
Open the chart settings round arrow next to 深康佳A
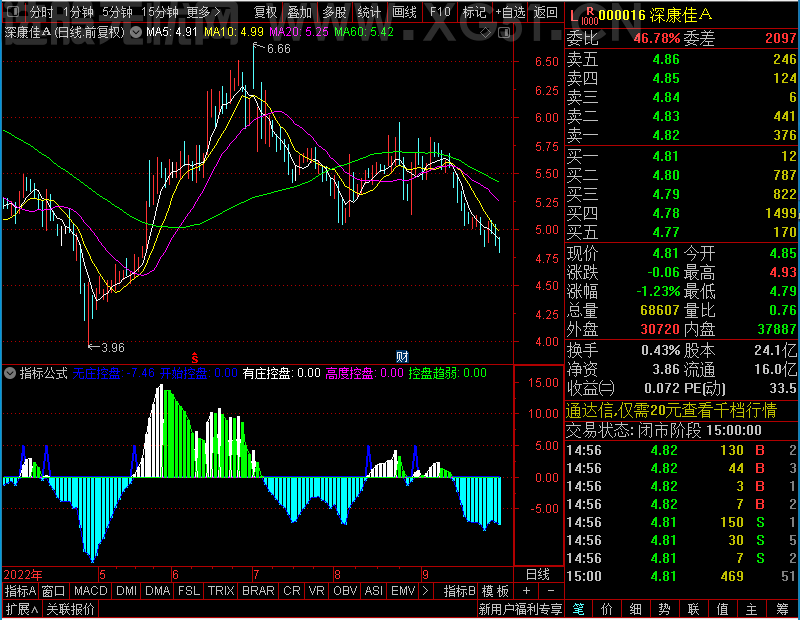point(136,32)
